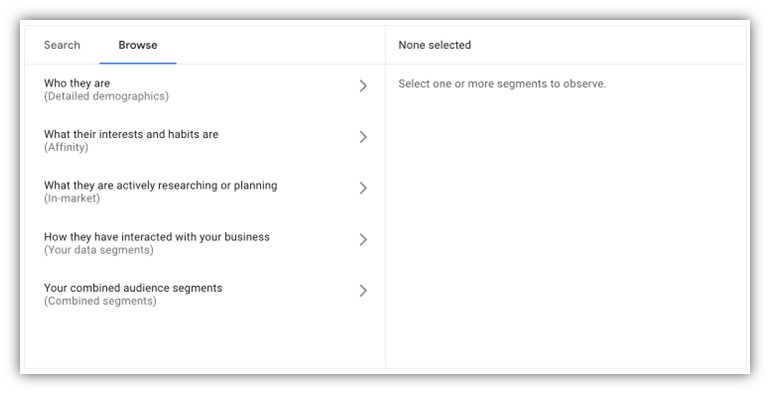Click the empty selected segments panel area
Screen dimensions: 770x394
tap(566, 226)
